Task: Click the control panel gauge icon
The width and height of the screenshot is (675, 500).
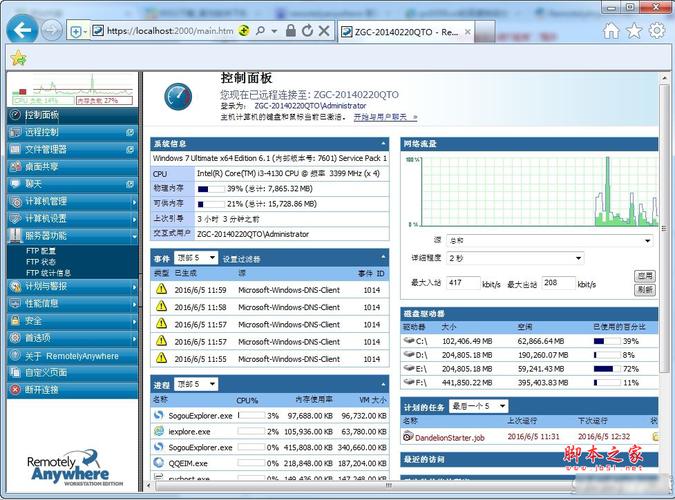Action: point(178,96)
